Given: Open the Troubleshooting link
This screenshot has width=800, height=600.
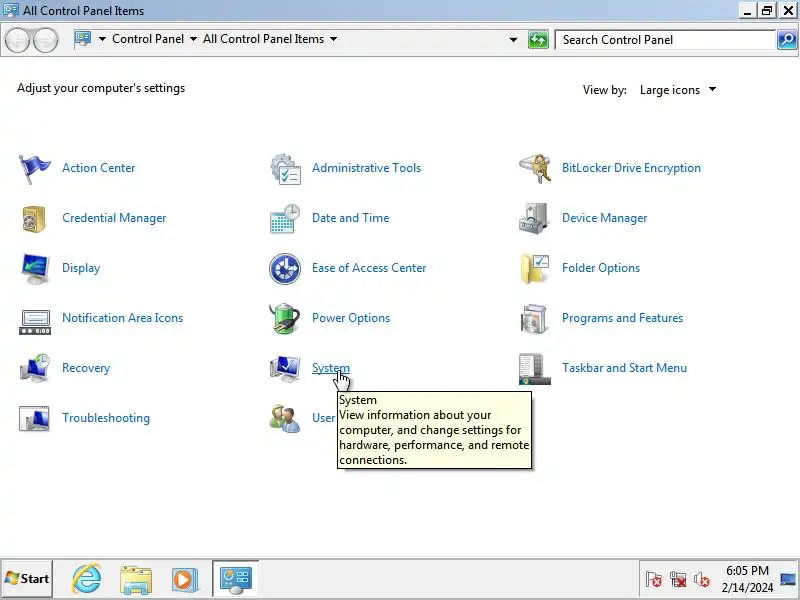Looking at the screenshot, I should click(x=106, y=418).
